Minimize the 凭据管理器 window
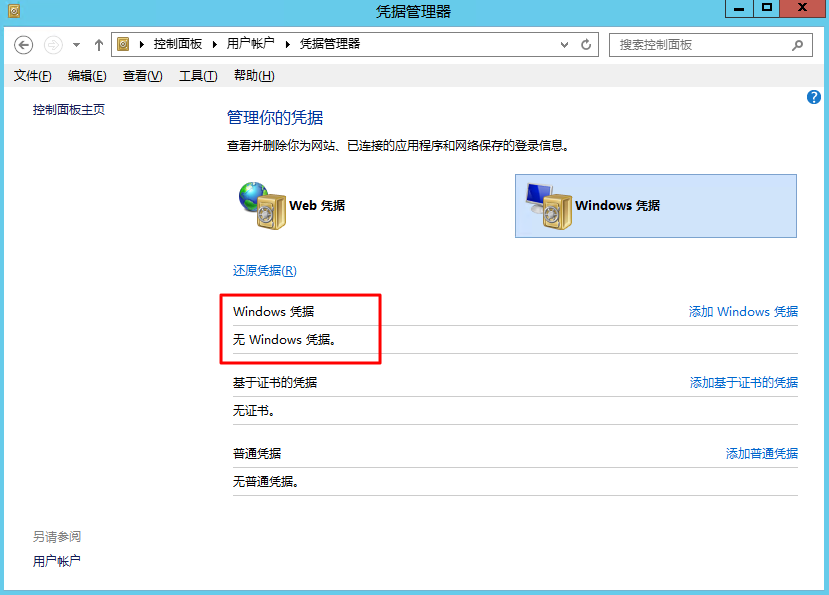829x595 pixels. [739, 9]
